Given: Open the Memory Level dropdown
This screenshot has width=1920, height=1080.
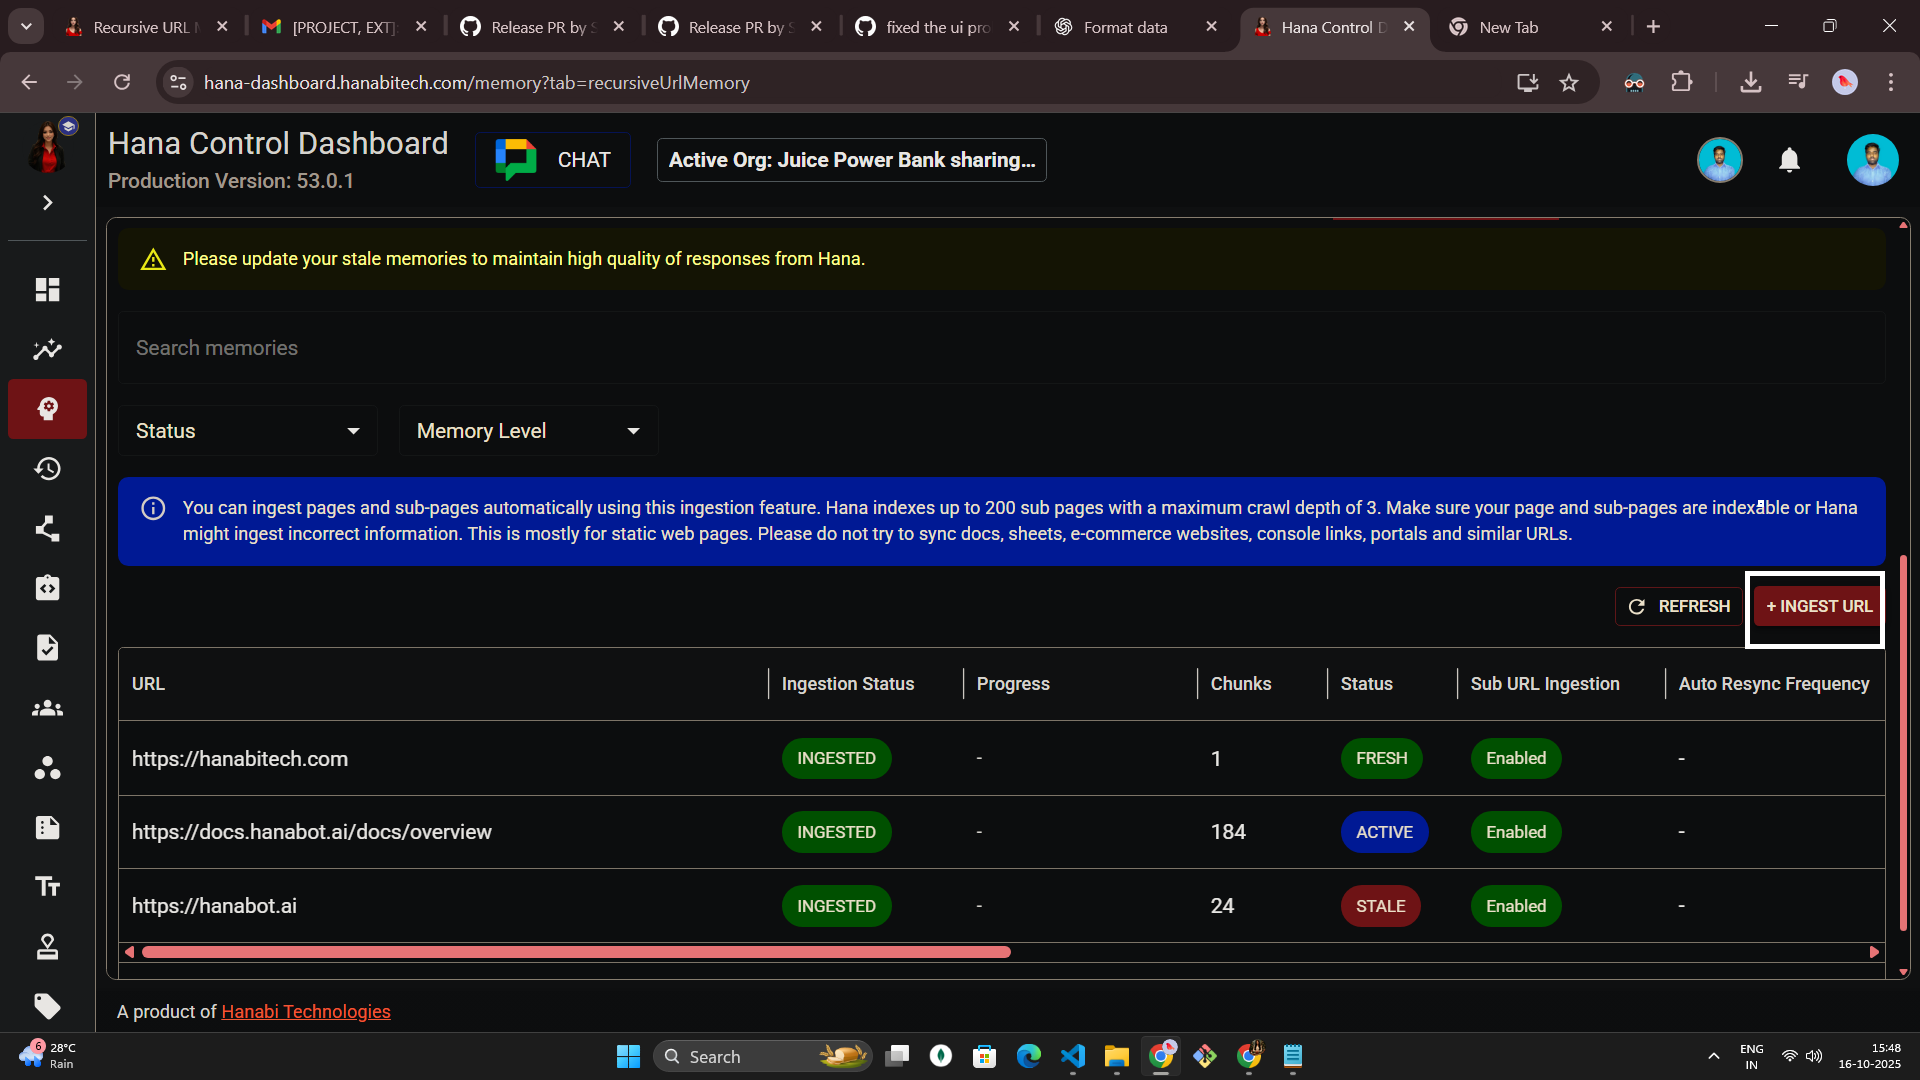Looking at the screenshot, I should pos(527,431).
